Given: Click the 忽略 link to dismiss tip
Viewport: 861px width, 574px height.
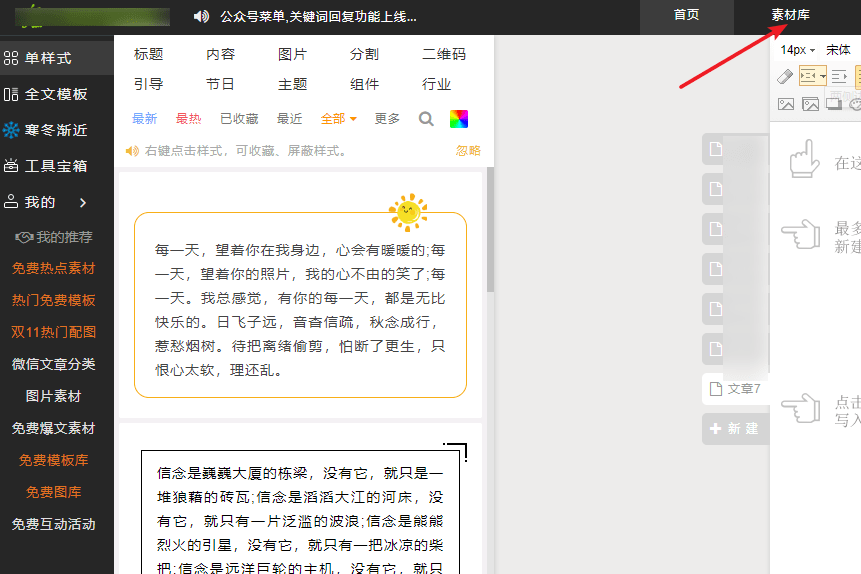Looking at the screenshot, I should click(x=468, y=151).
